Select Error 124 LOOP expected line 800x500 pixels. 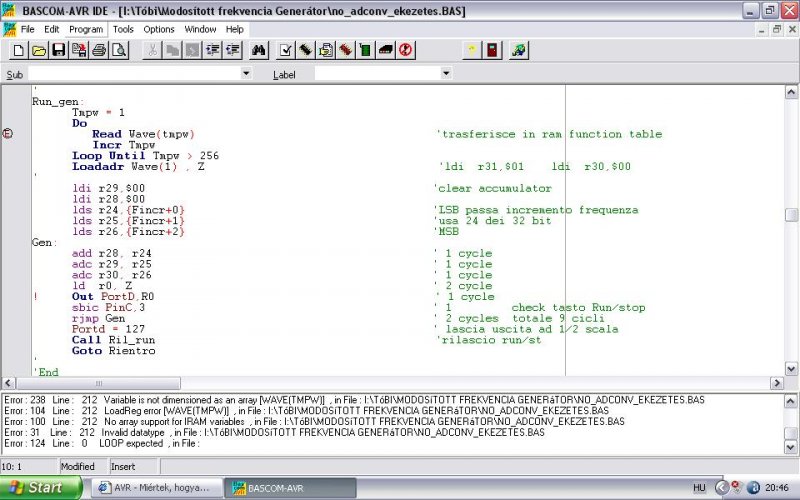[102, 443]
